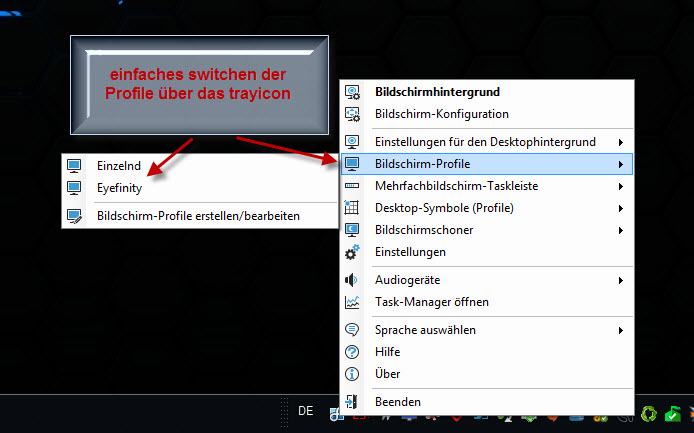The image size is (694, 433).
Task: Click the Bildschirmschoner moon monitor icon
Action: (352, 230)
